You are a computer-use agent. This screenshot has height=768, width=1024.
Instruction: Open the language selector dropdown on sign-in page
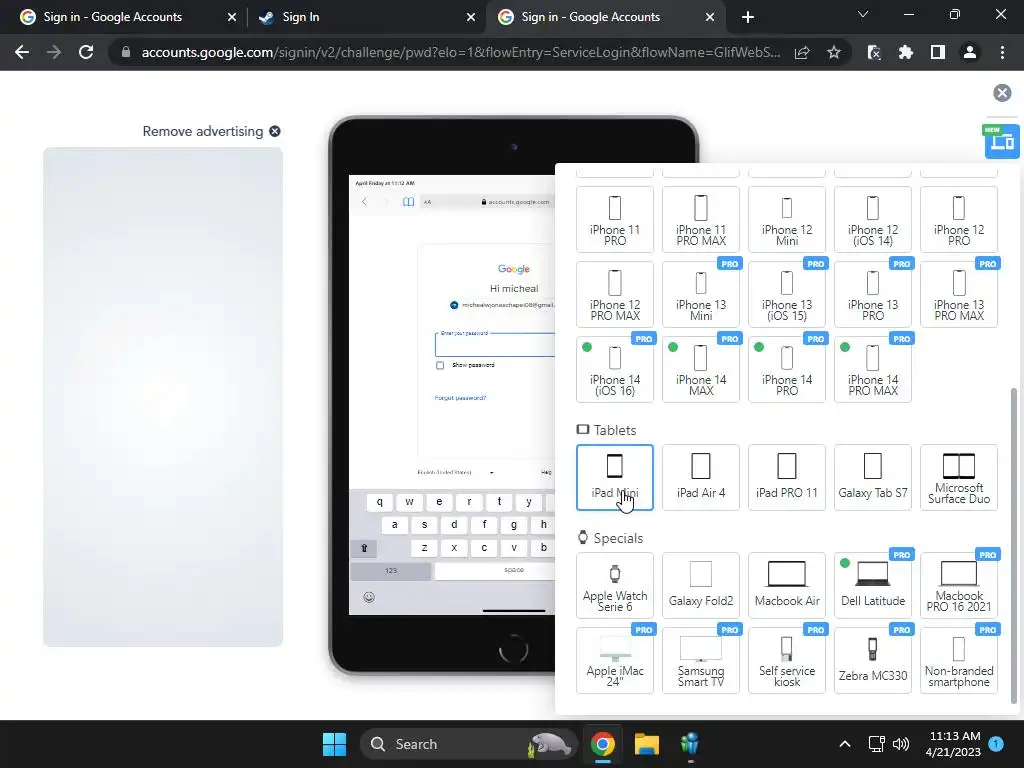(455, 472)
